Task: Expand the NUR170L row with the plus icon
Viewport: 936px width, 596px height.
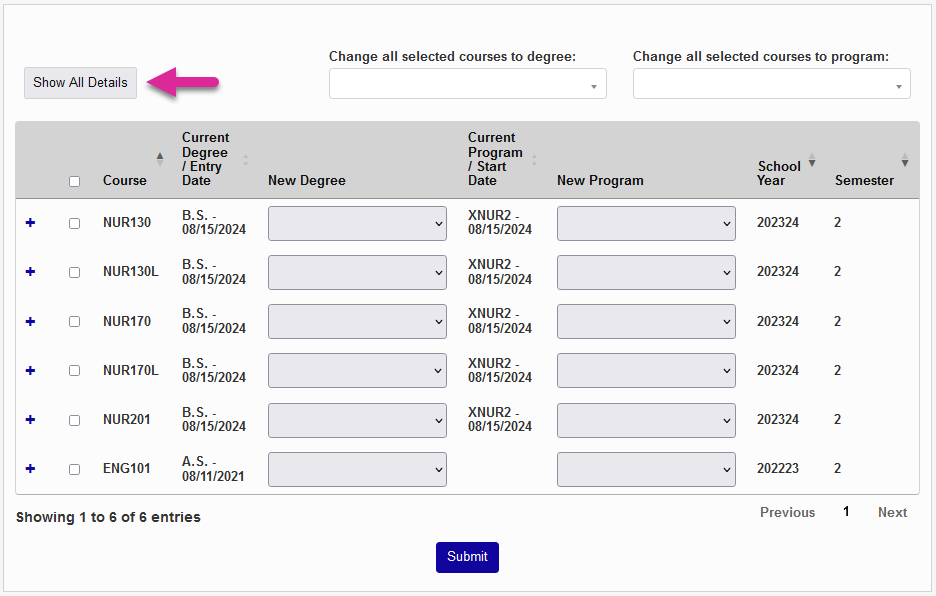Action: click(x=29, y=370)
